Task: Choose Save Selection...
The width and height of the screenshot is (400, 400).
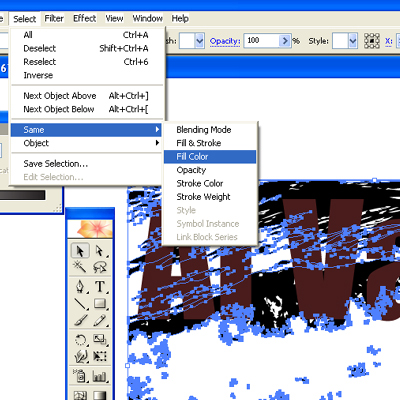Action: coord(86,164)
